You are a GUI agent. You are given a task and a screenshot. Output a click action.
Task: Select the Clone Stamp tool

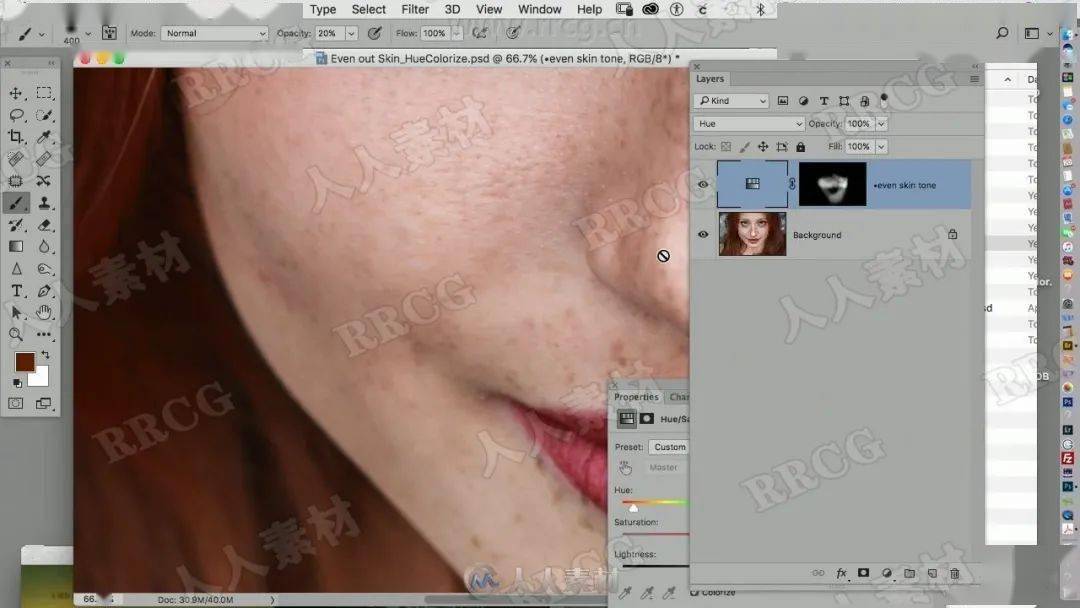pyautogui.click(x=44, y=203)
